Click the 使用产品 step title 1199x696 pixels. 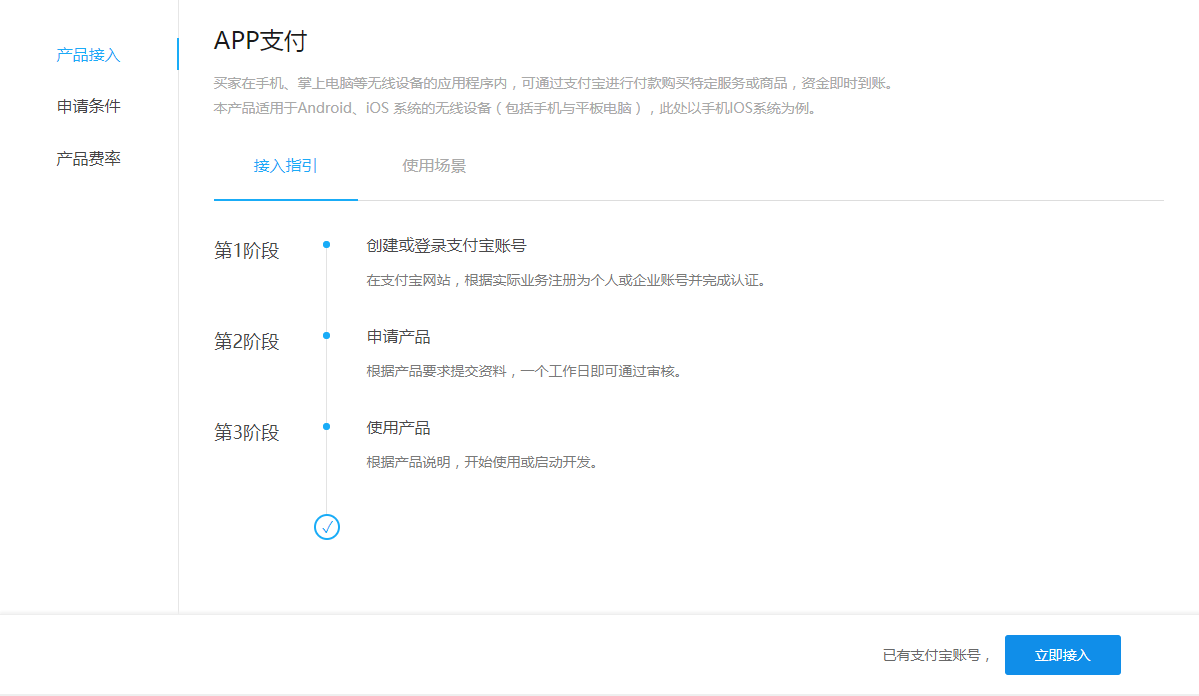click(x=398, y=428)
